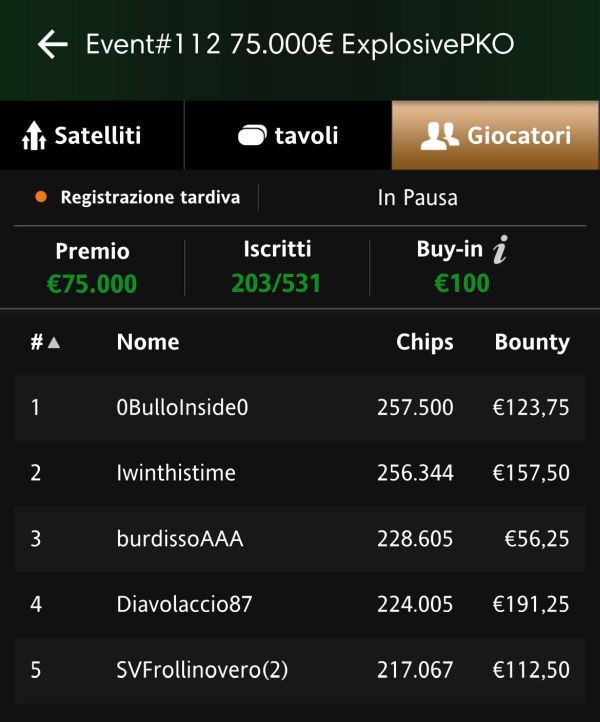This screenshot has height=722, width=600.
Task: Click the orange late-registration status dot
Action: click(x=41, y=197)
